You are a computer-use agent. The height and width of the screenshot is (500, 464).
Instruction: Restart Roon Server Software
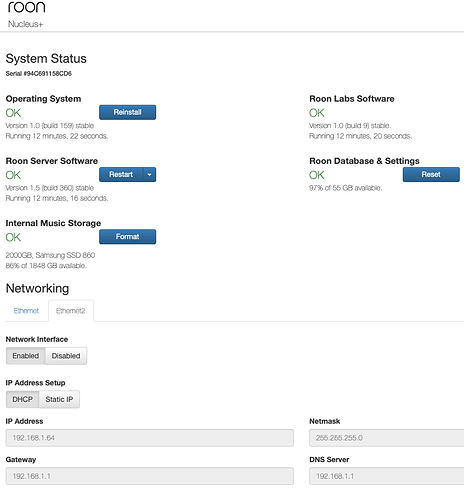coord(121,174)
